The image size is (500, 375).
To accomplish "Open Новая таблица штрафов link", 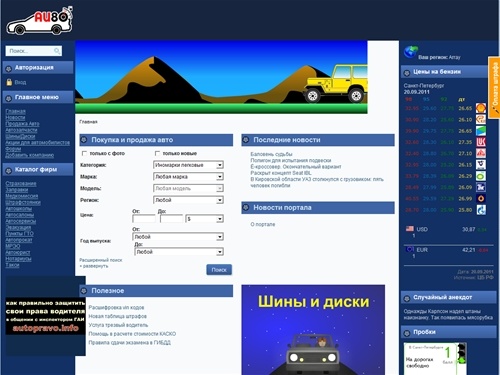I will pyautogui.click(x=117, y=316).
